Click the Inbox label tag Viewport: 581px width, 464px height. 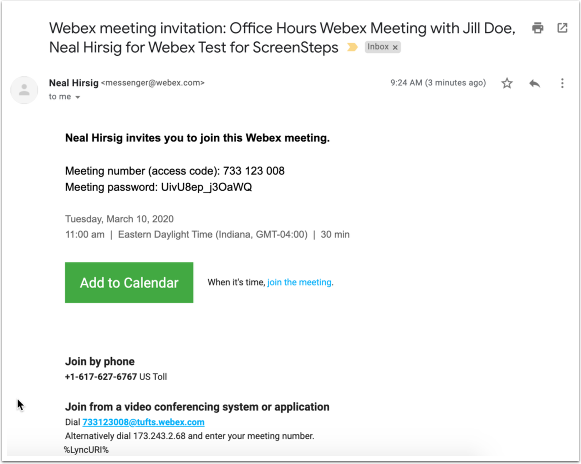378,47
